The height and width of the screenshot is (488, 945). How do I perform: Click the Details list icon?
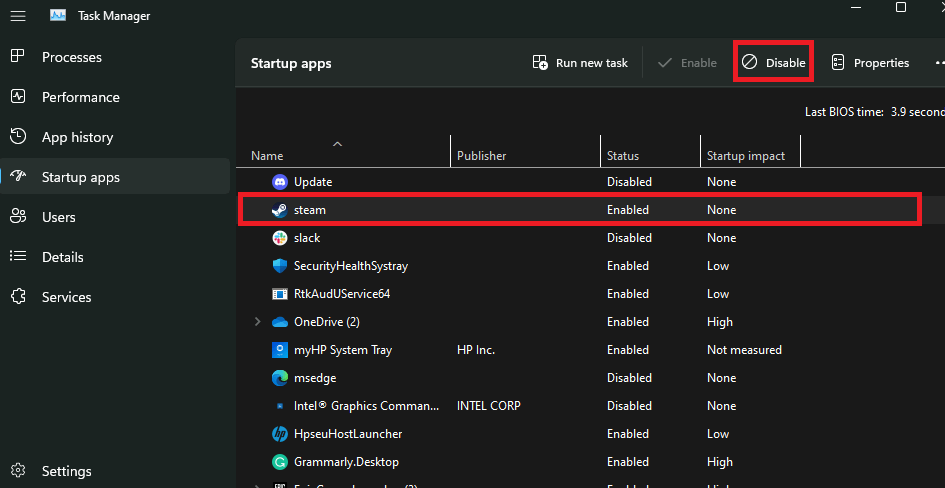[18, 257]
